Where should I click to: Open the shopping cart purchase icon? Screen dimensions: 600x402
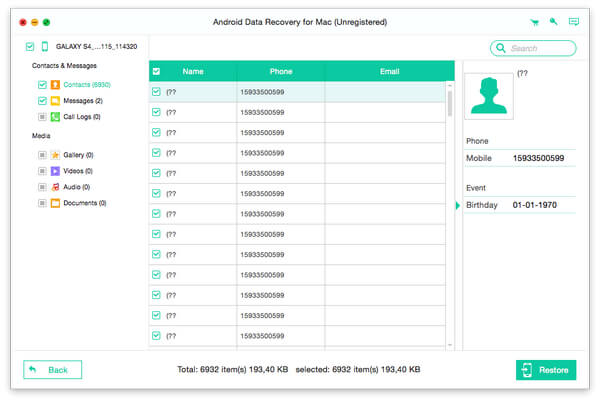[535, 22]
